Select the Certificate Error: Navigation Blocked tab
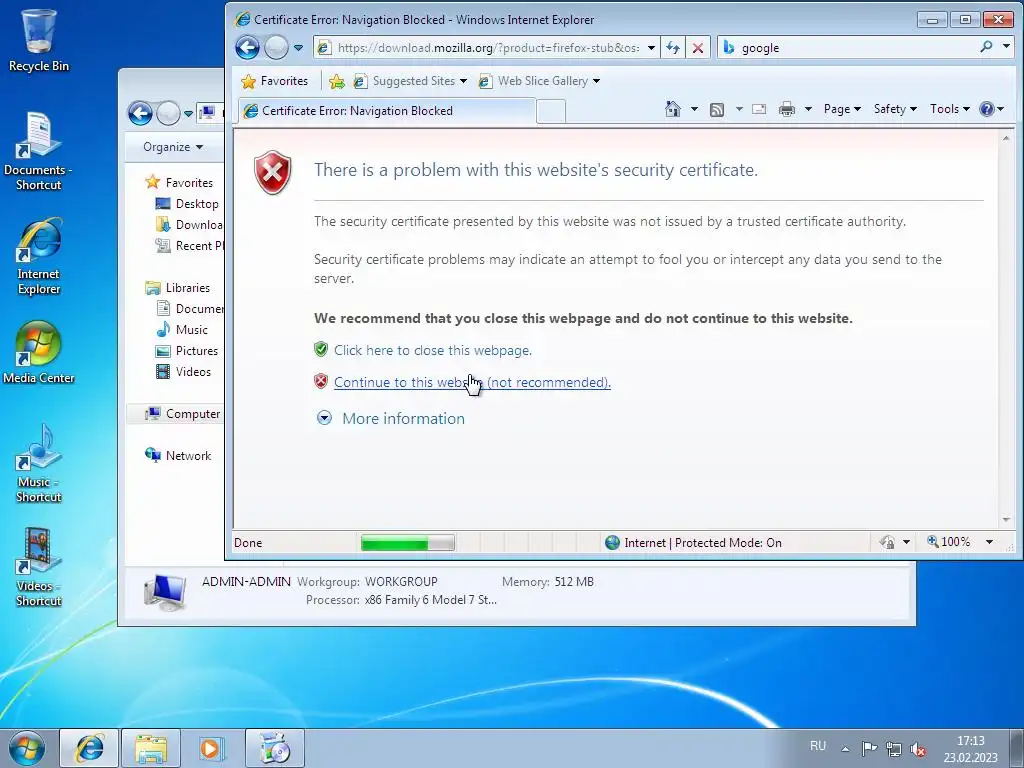This screenshot has height=768, width=1024. (387, 111)
